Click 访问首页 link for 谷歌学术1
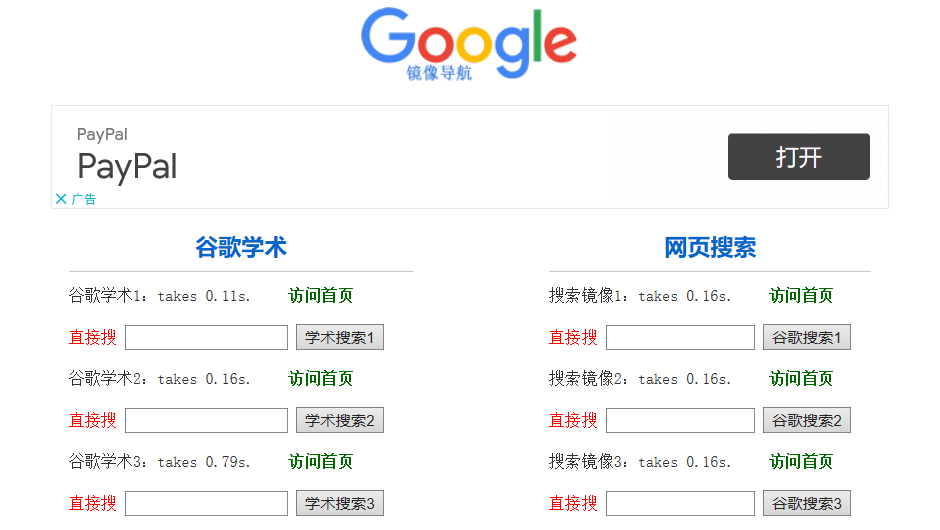940x530 pixels. [320, 296]
